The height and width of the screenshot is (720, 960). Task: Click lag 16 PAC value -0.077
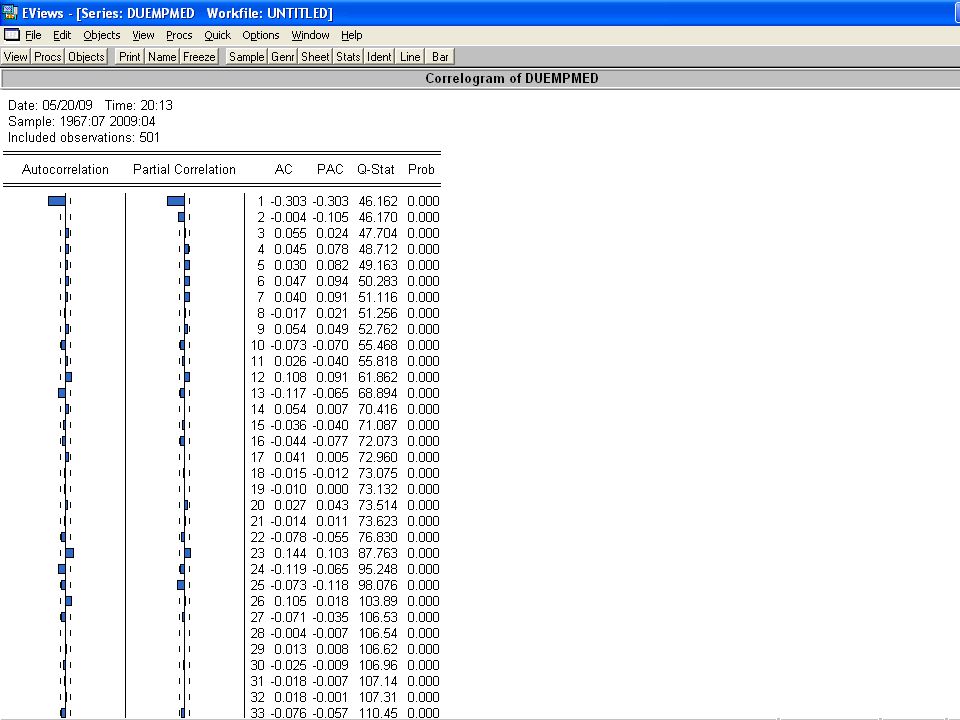(x=330, y=441)
